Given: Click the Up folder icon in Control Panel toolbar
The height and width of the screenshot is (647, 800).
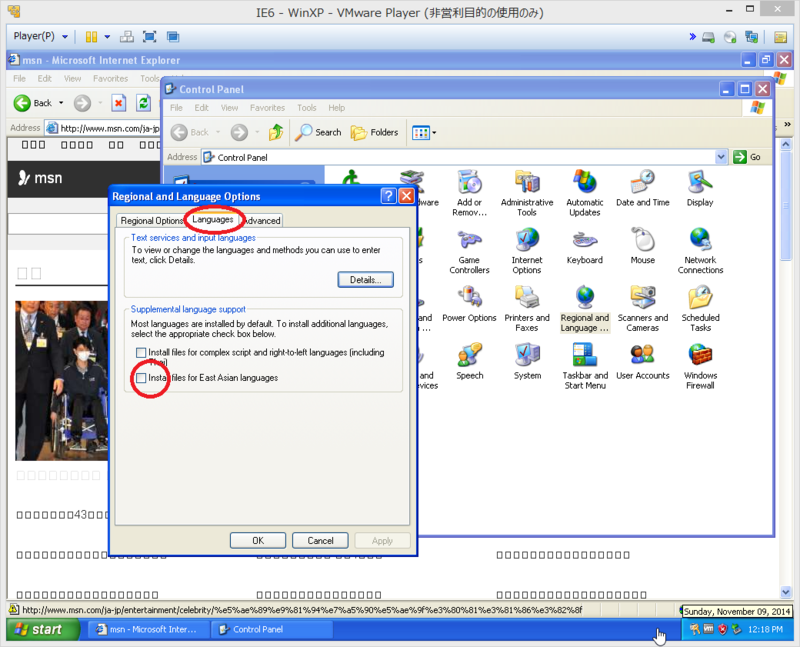Looking at the screenshot, I should 276,132.
